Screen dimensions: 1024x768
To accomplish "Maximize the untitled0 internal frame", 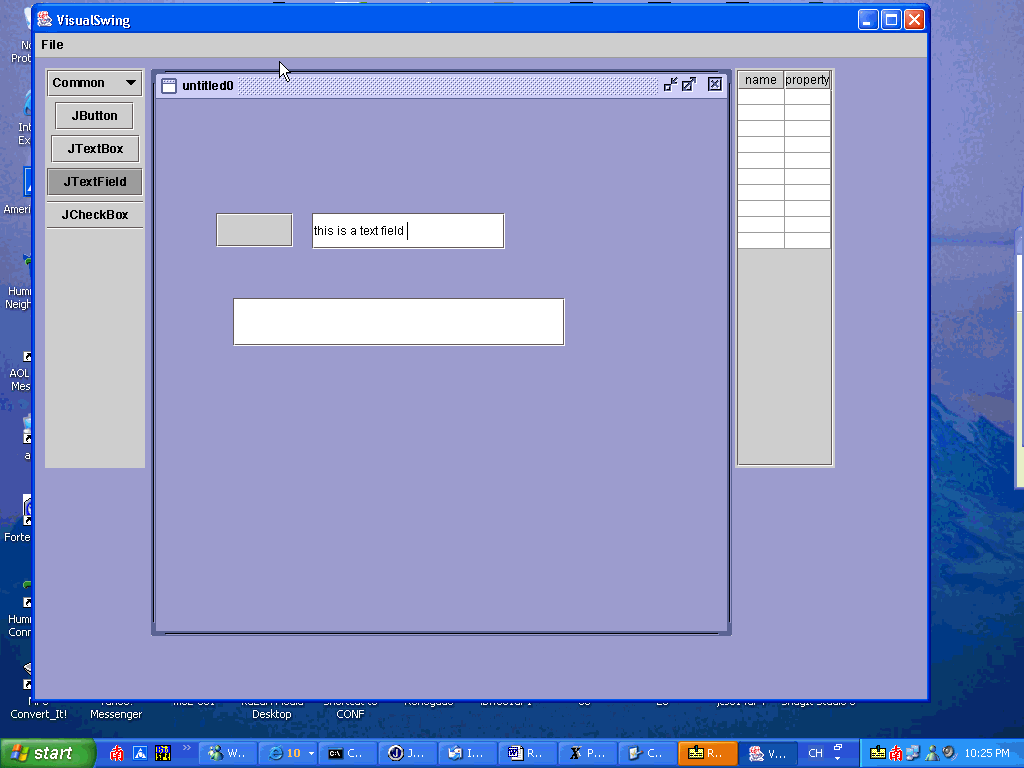I will click(x=689, y=85).
